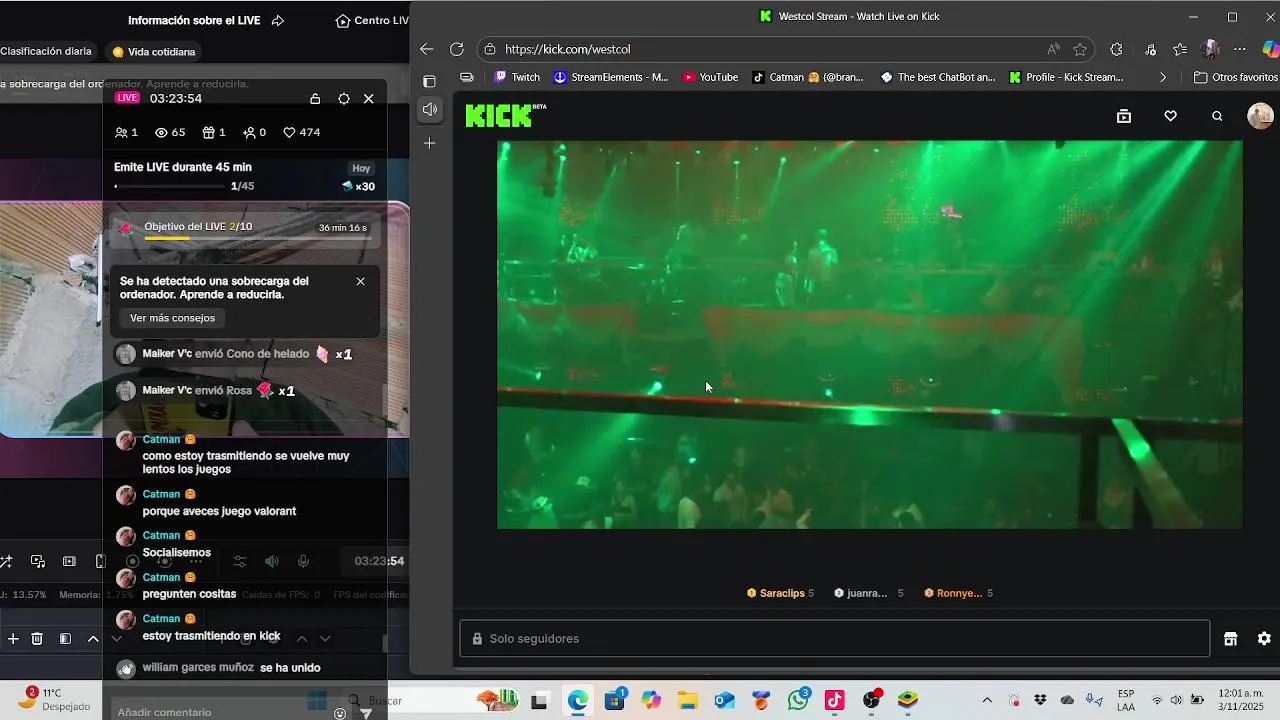This screenshot has width=1280, height=720.
Task: Toggle the LIVE Studio microphone
Action: click(303, 561)
